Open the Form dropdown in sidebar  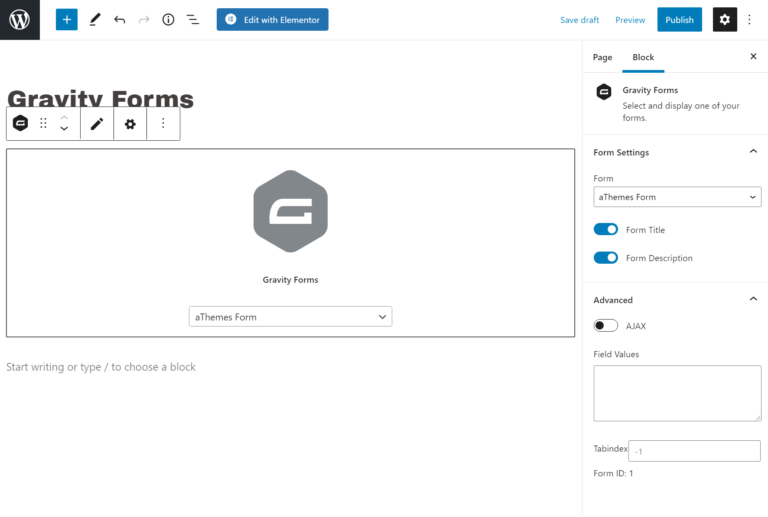pos(677,197)
